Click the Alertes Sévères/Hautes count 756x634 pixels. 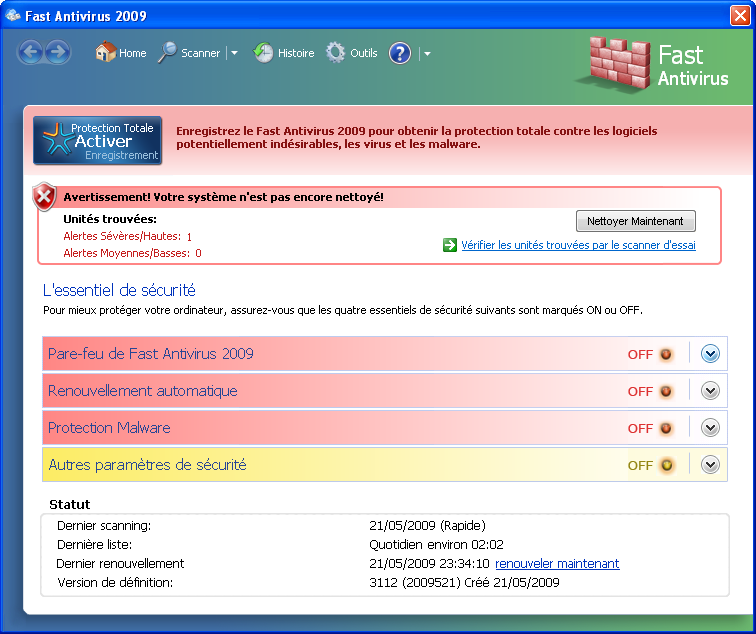pyautogui.click(x=189, y=237)
